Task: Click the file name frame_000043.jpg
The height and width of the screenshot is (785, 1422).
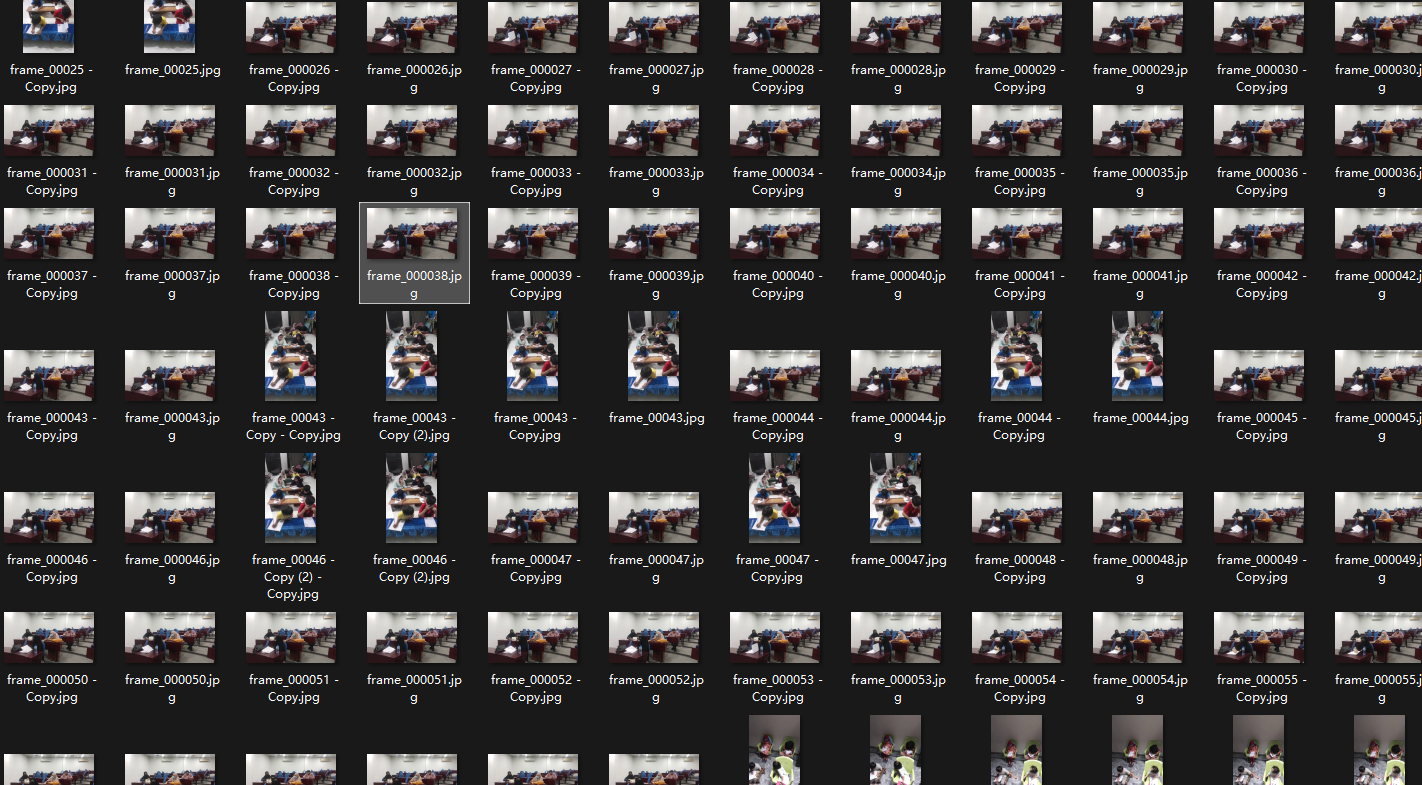Action: pyautogui.click(x=172, y=427)
